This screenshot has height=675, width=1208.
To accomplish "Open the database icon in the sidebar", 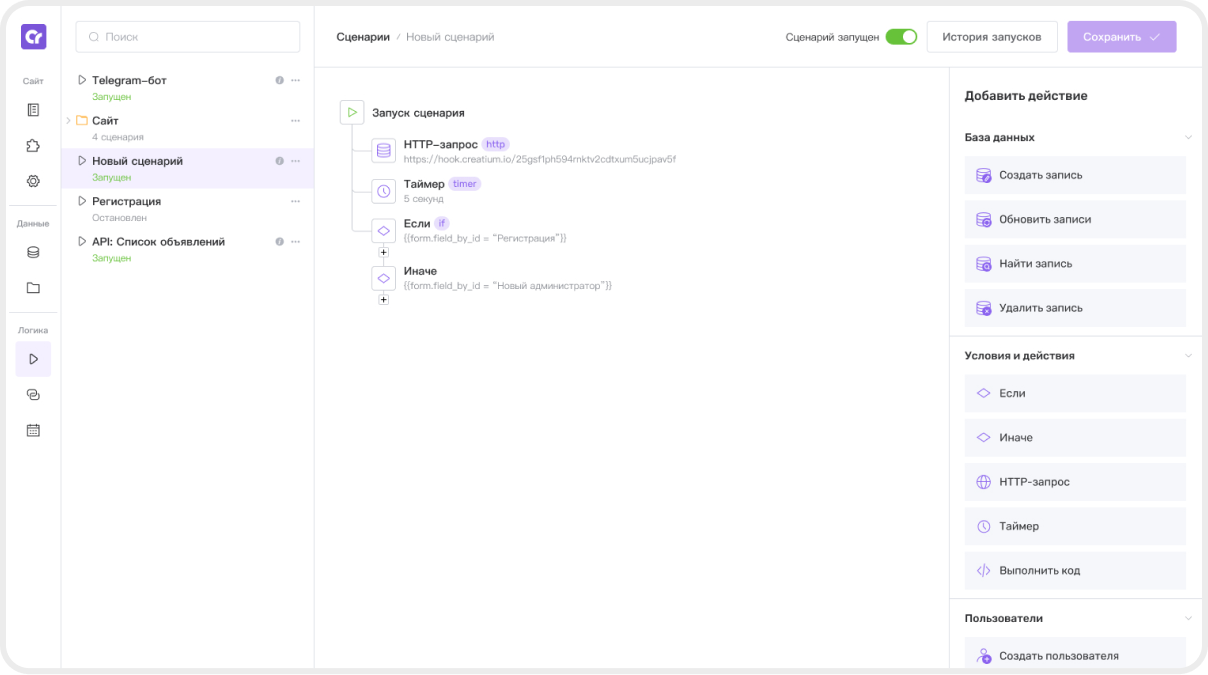I will click(x=33, y=252).
